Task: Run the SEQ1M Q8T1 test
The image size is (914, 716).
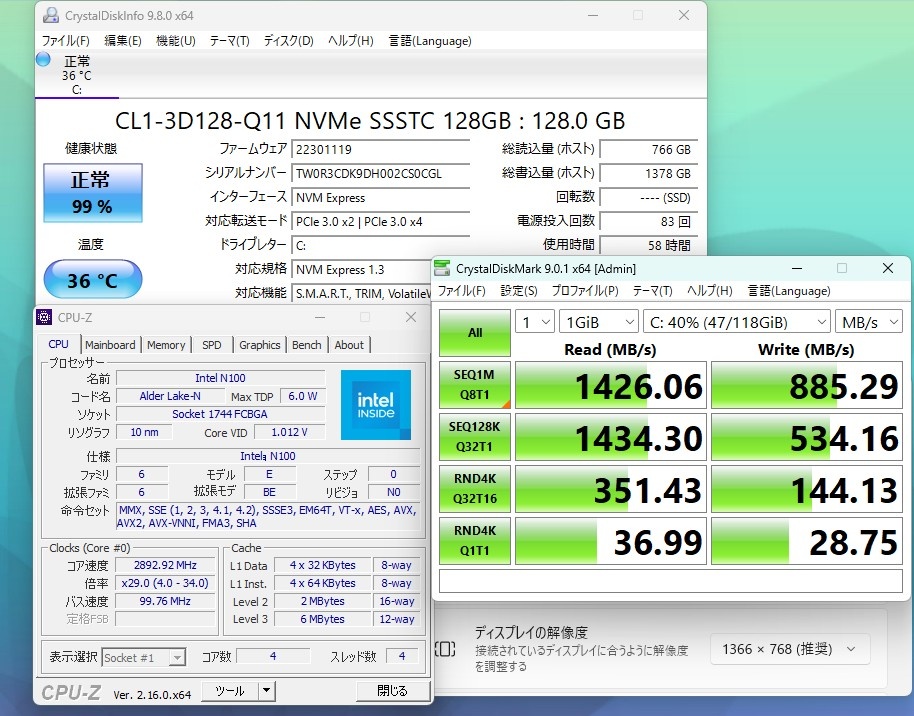Action: tap(475, 385)
